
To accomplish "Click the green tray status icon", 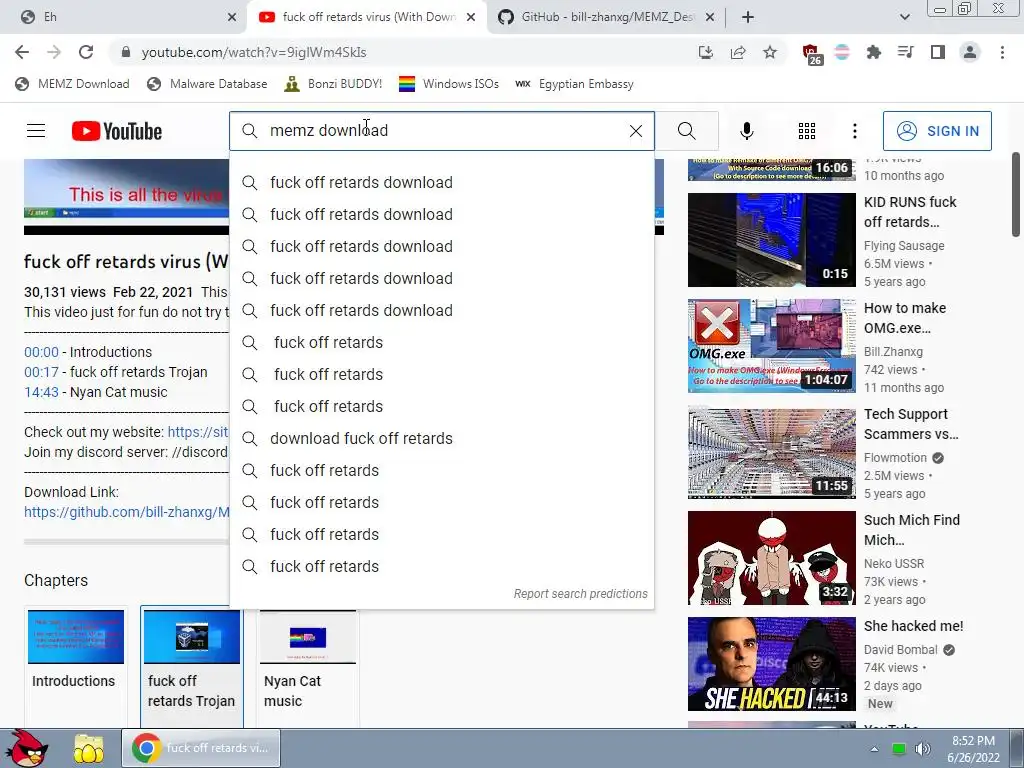I will 899,749.
